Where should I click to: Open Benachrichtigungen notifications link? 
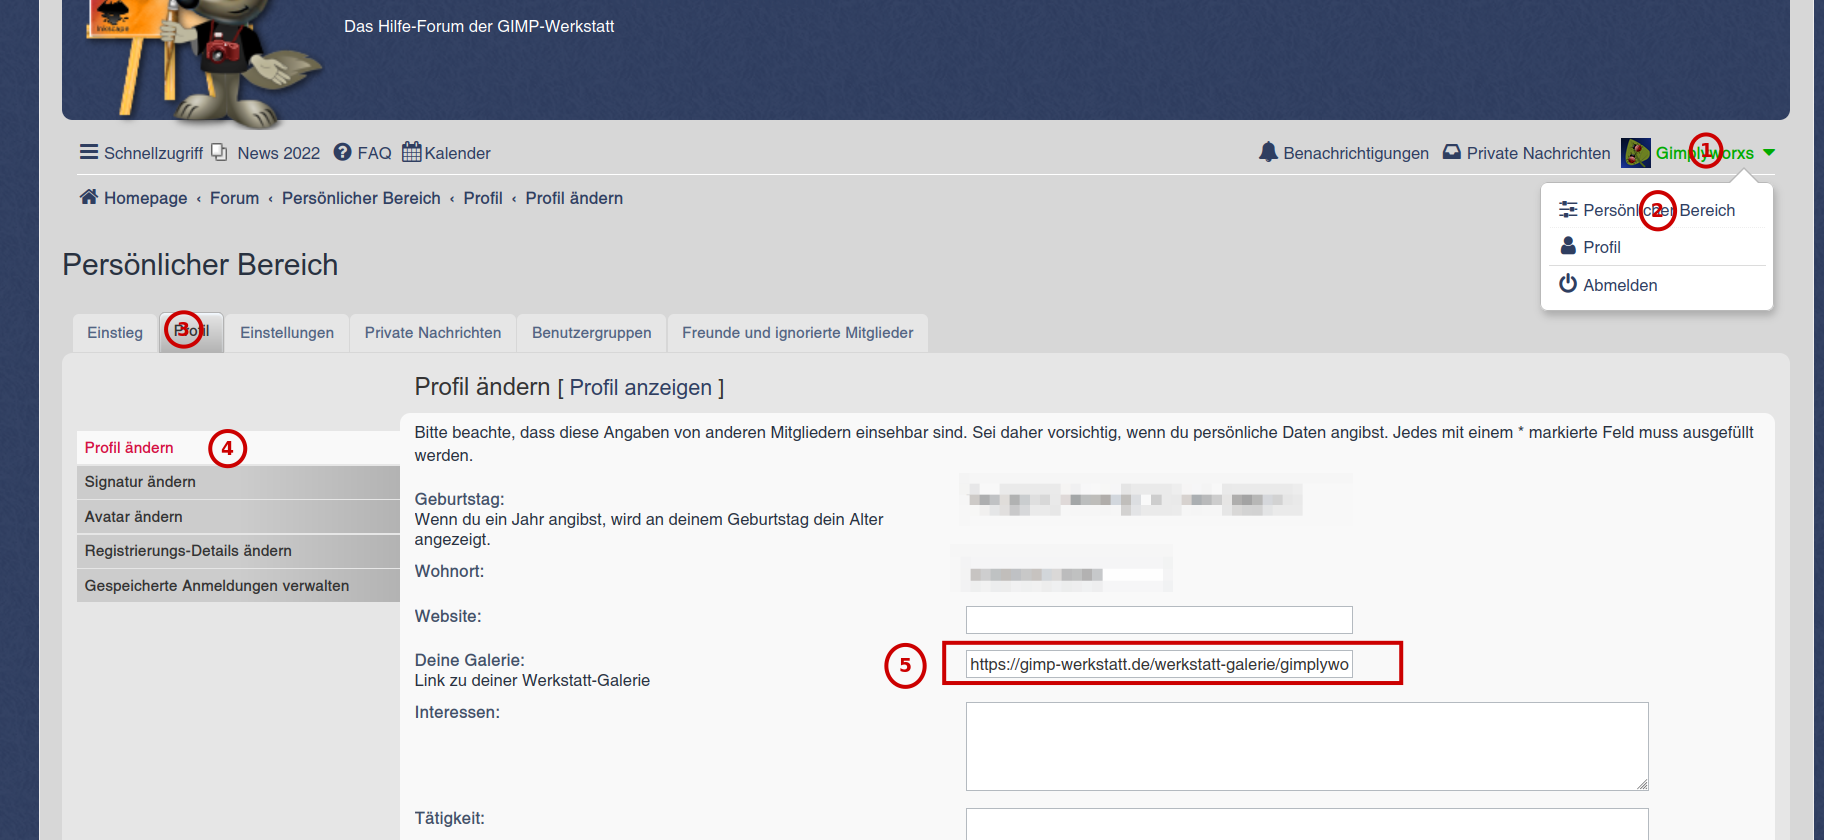click(1356, 153)
